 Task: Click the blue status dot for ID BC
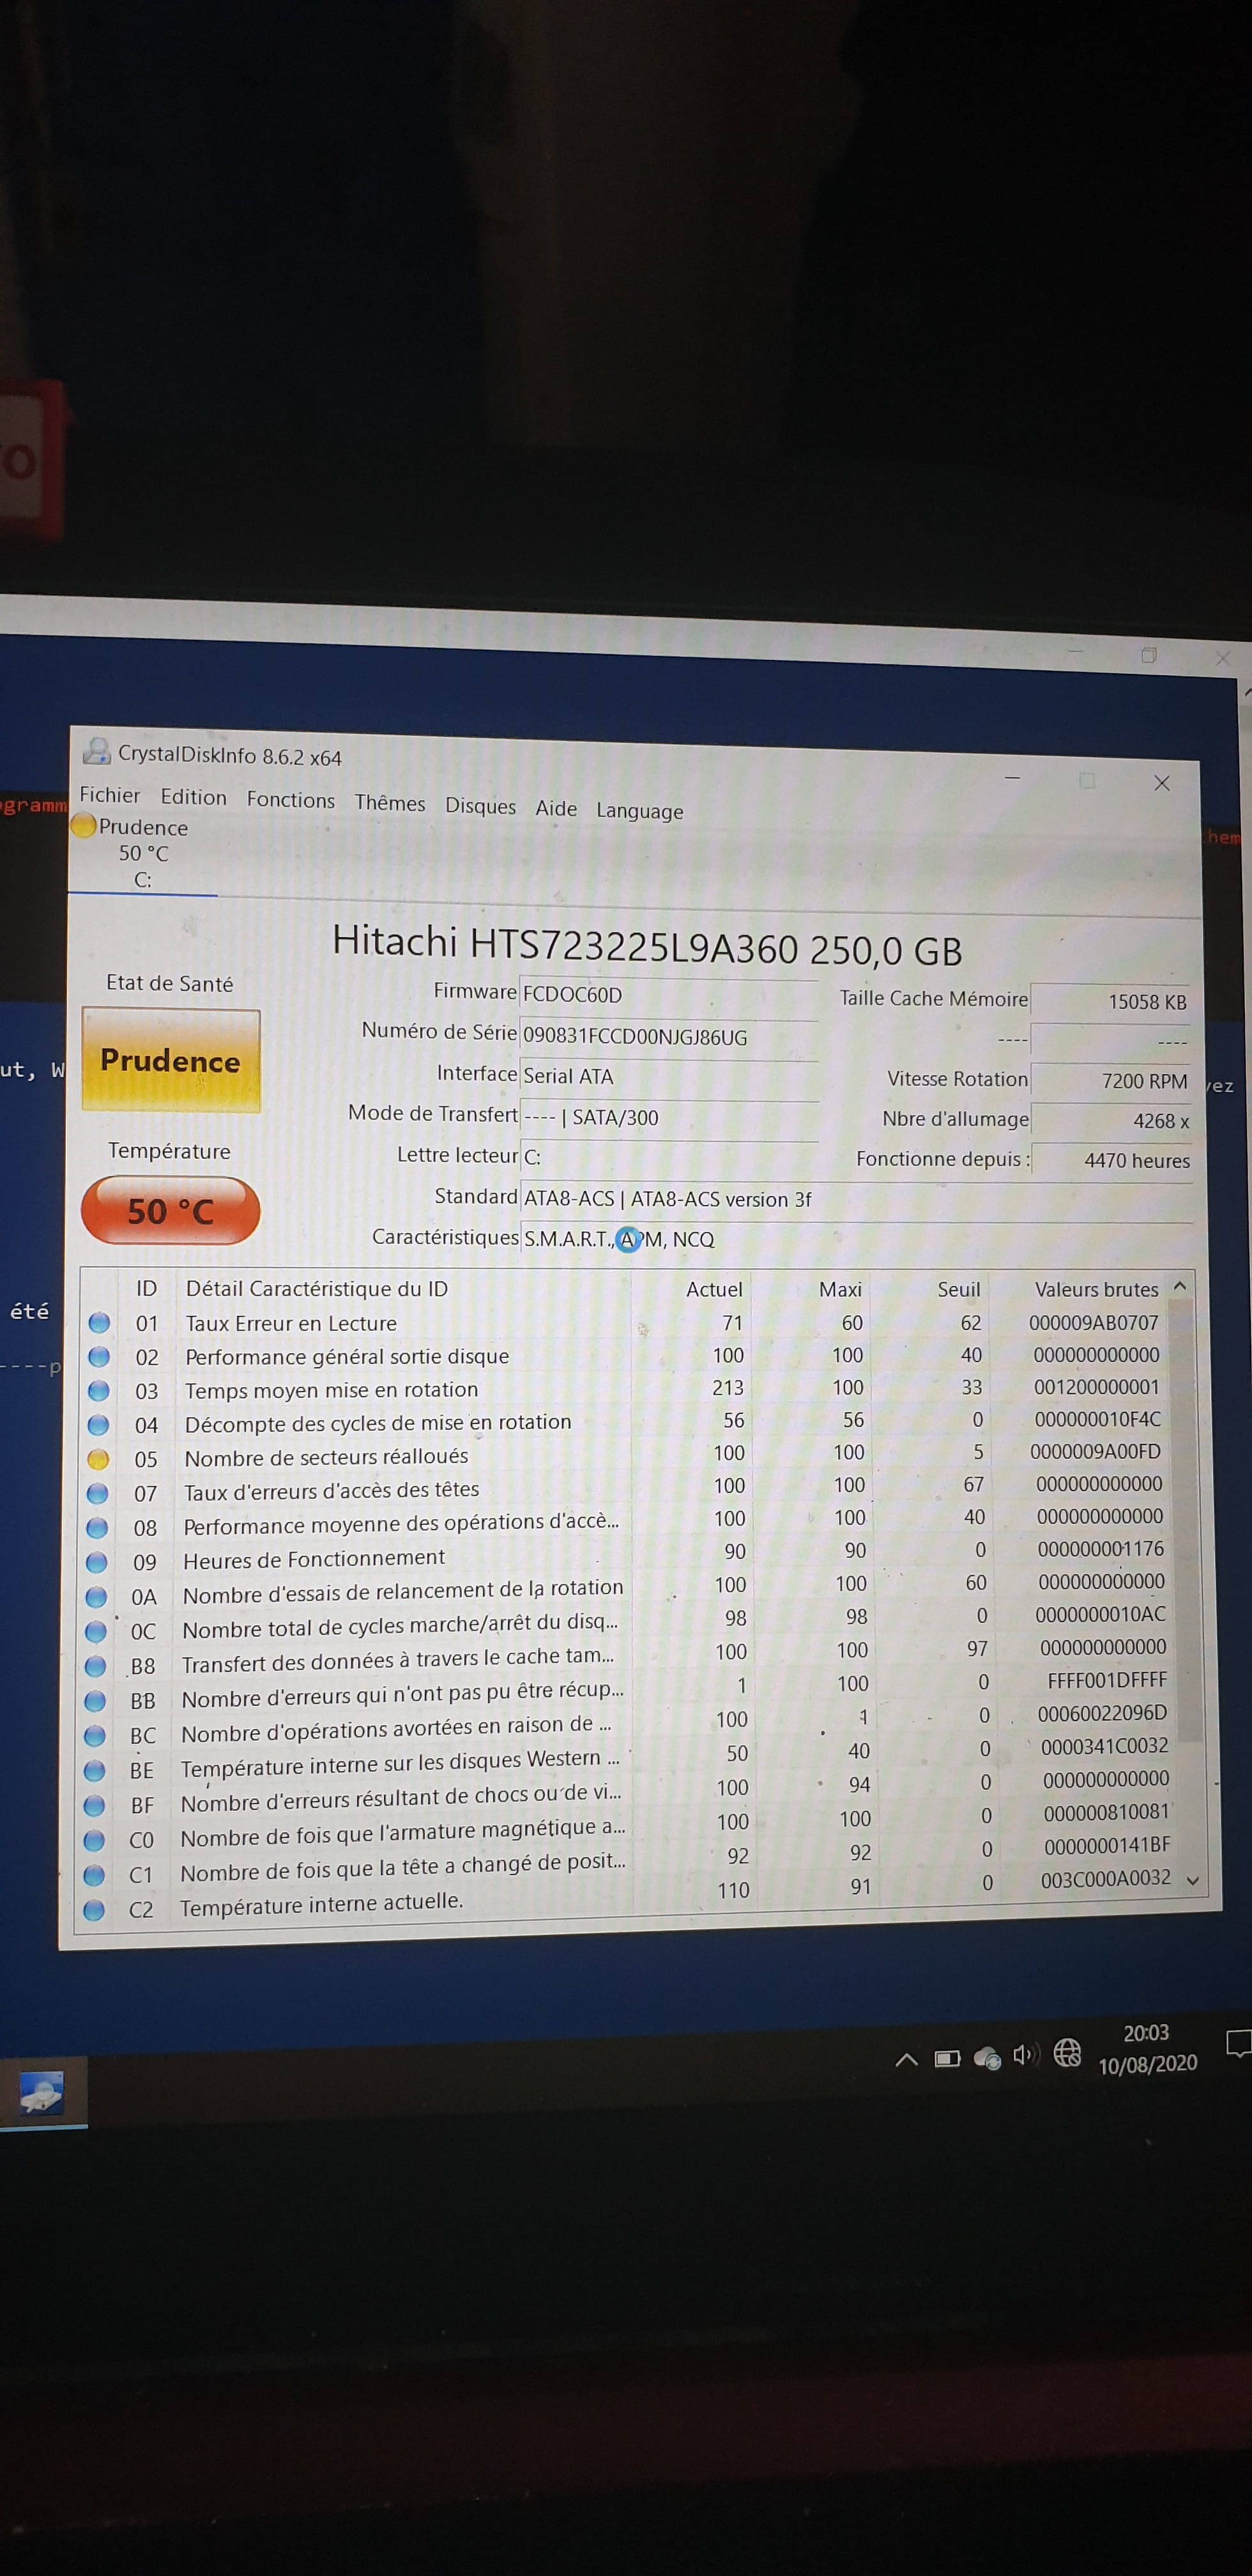tap(95, 1736)
